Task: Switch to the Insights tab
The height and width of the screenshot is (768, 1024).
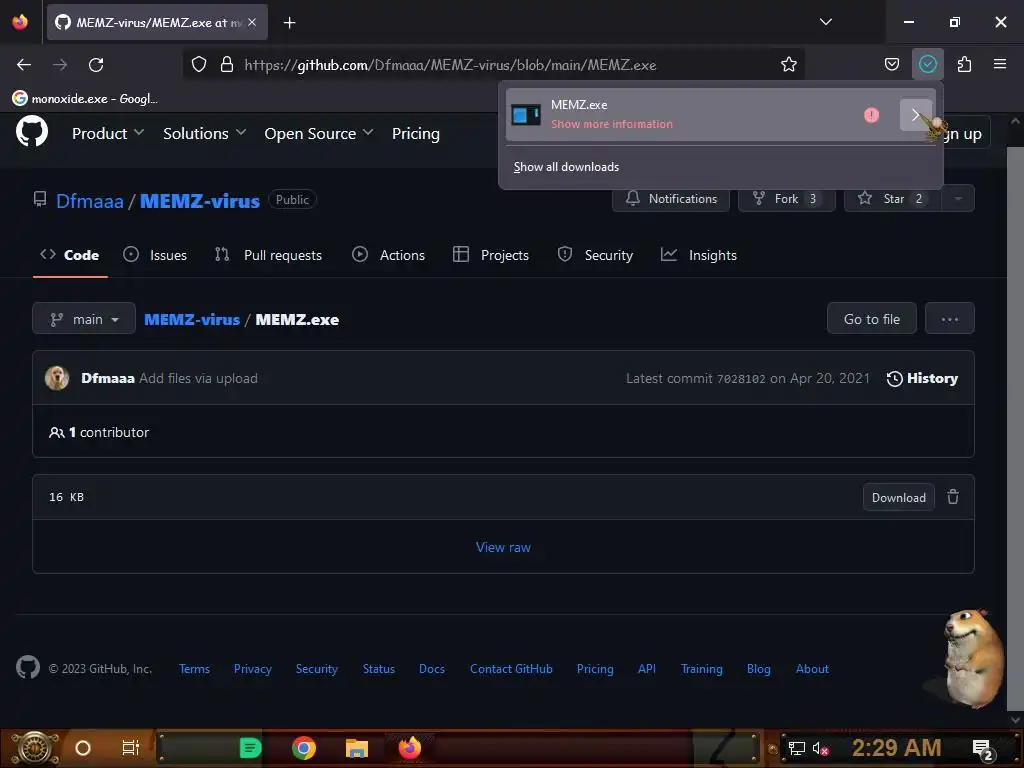Action: (x=699, y=255)
